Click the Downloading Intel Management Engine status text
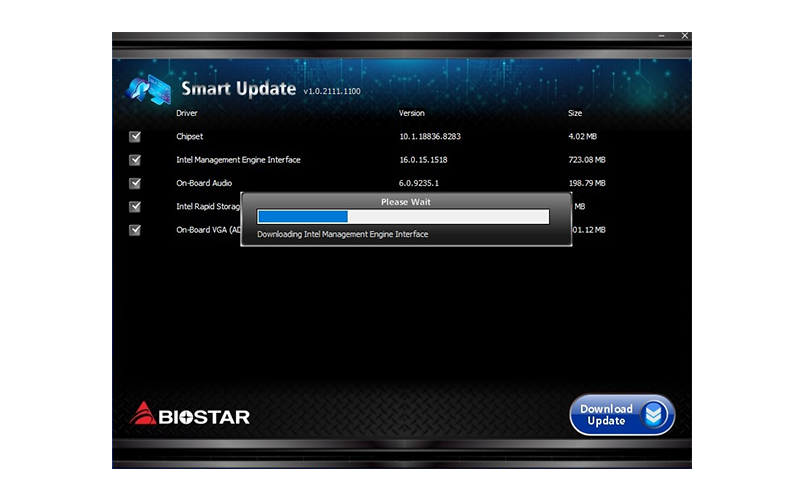This screenshot has width=800, height=500. coord(342,234)
